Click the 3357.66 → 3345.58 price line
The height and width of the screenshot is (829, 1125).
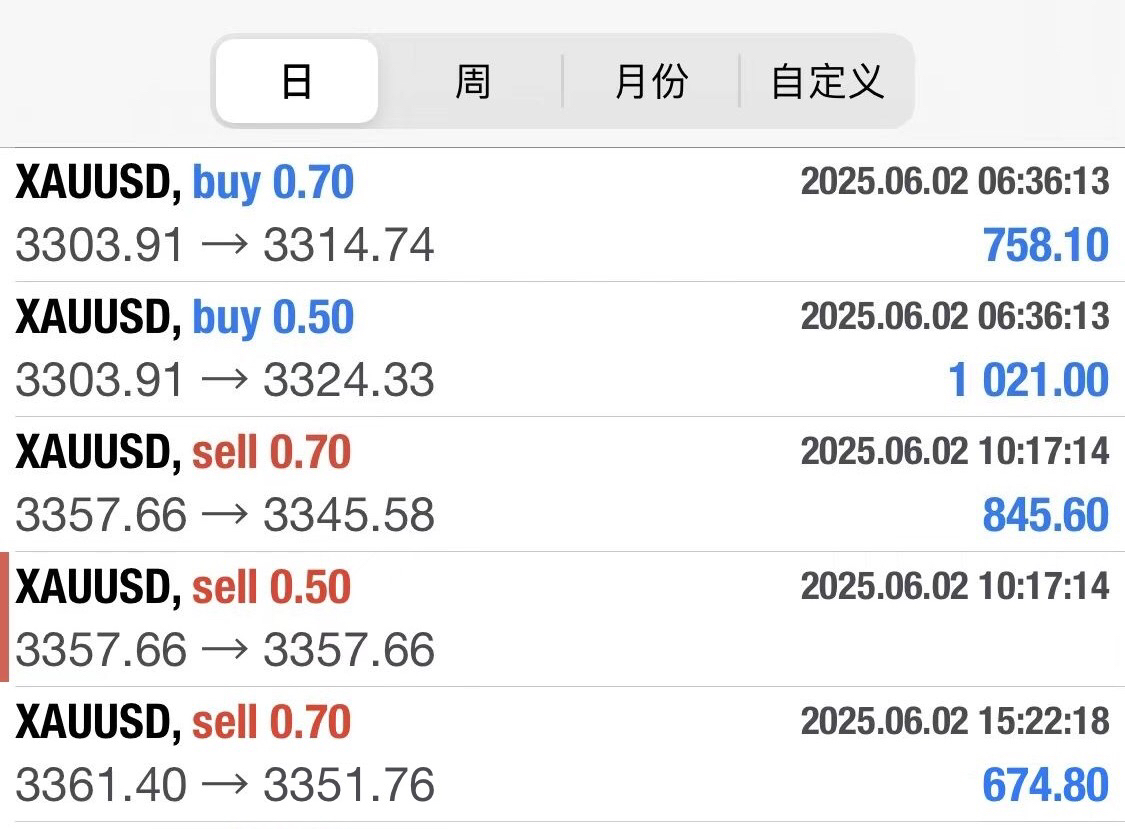point(225,515)
